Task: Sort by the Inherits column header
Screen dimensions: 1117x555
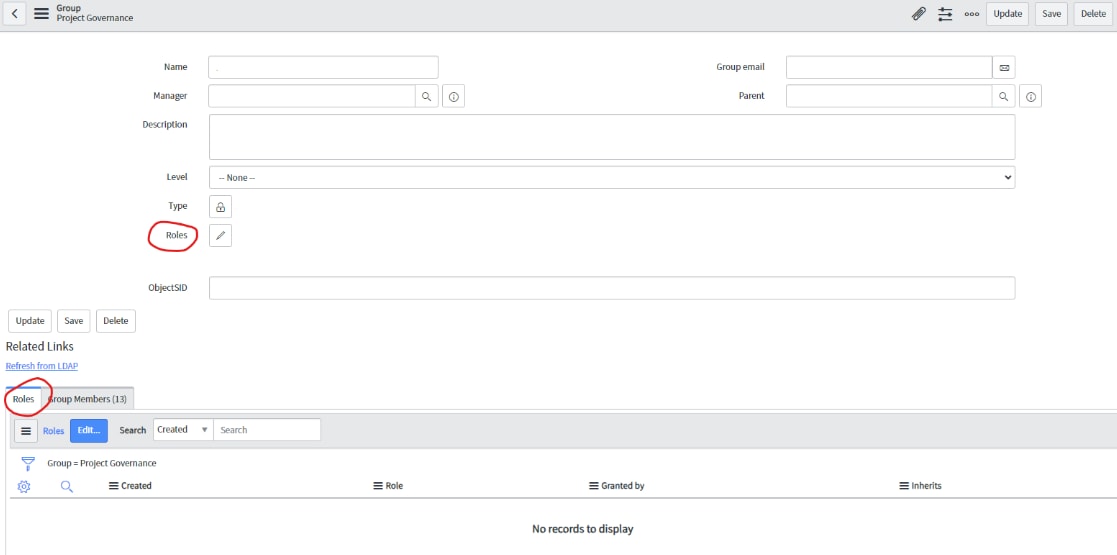Action: [926, 486]
